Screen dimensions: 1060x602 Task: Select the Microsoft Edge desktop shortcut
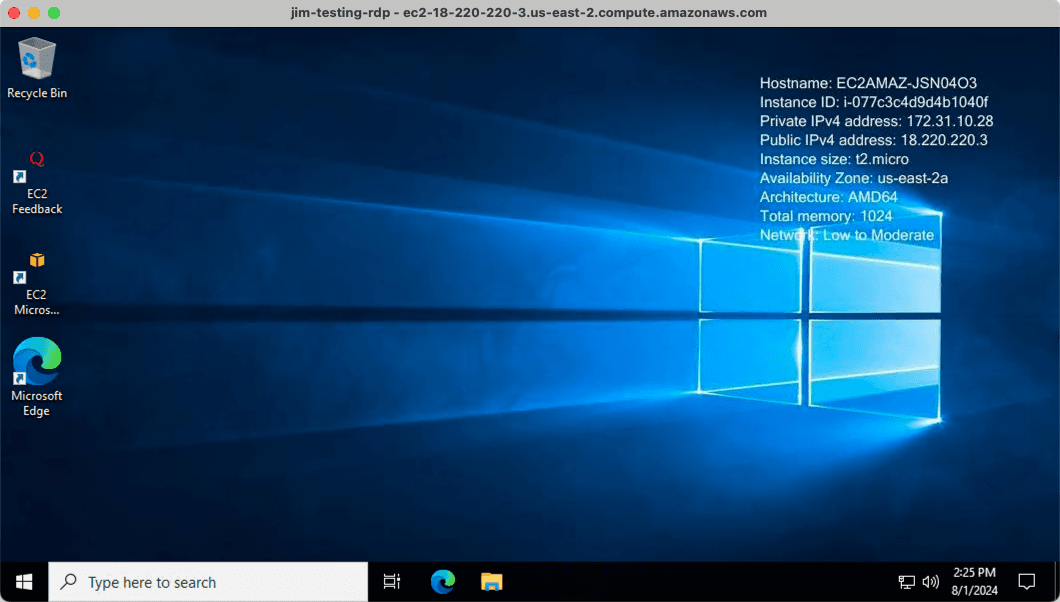point(37,377)
